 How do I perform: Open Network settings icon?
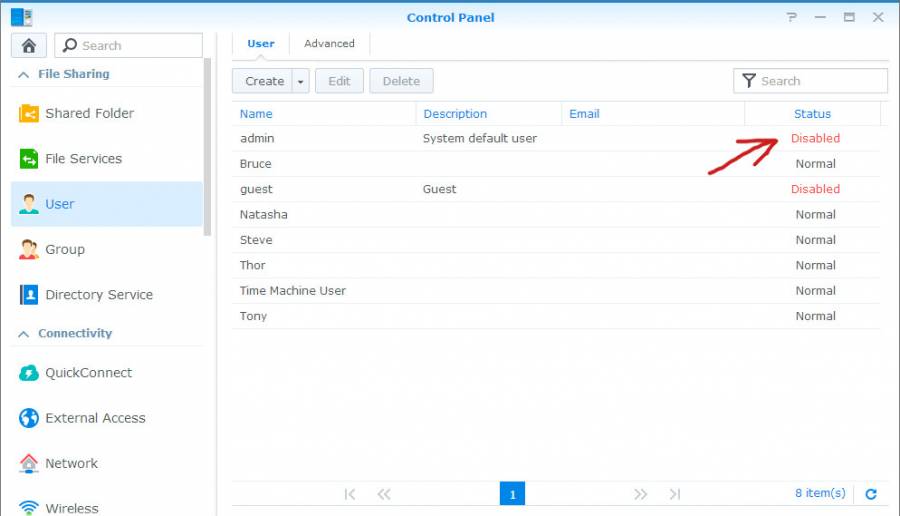[x=29, y=464]
